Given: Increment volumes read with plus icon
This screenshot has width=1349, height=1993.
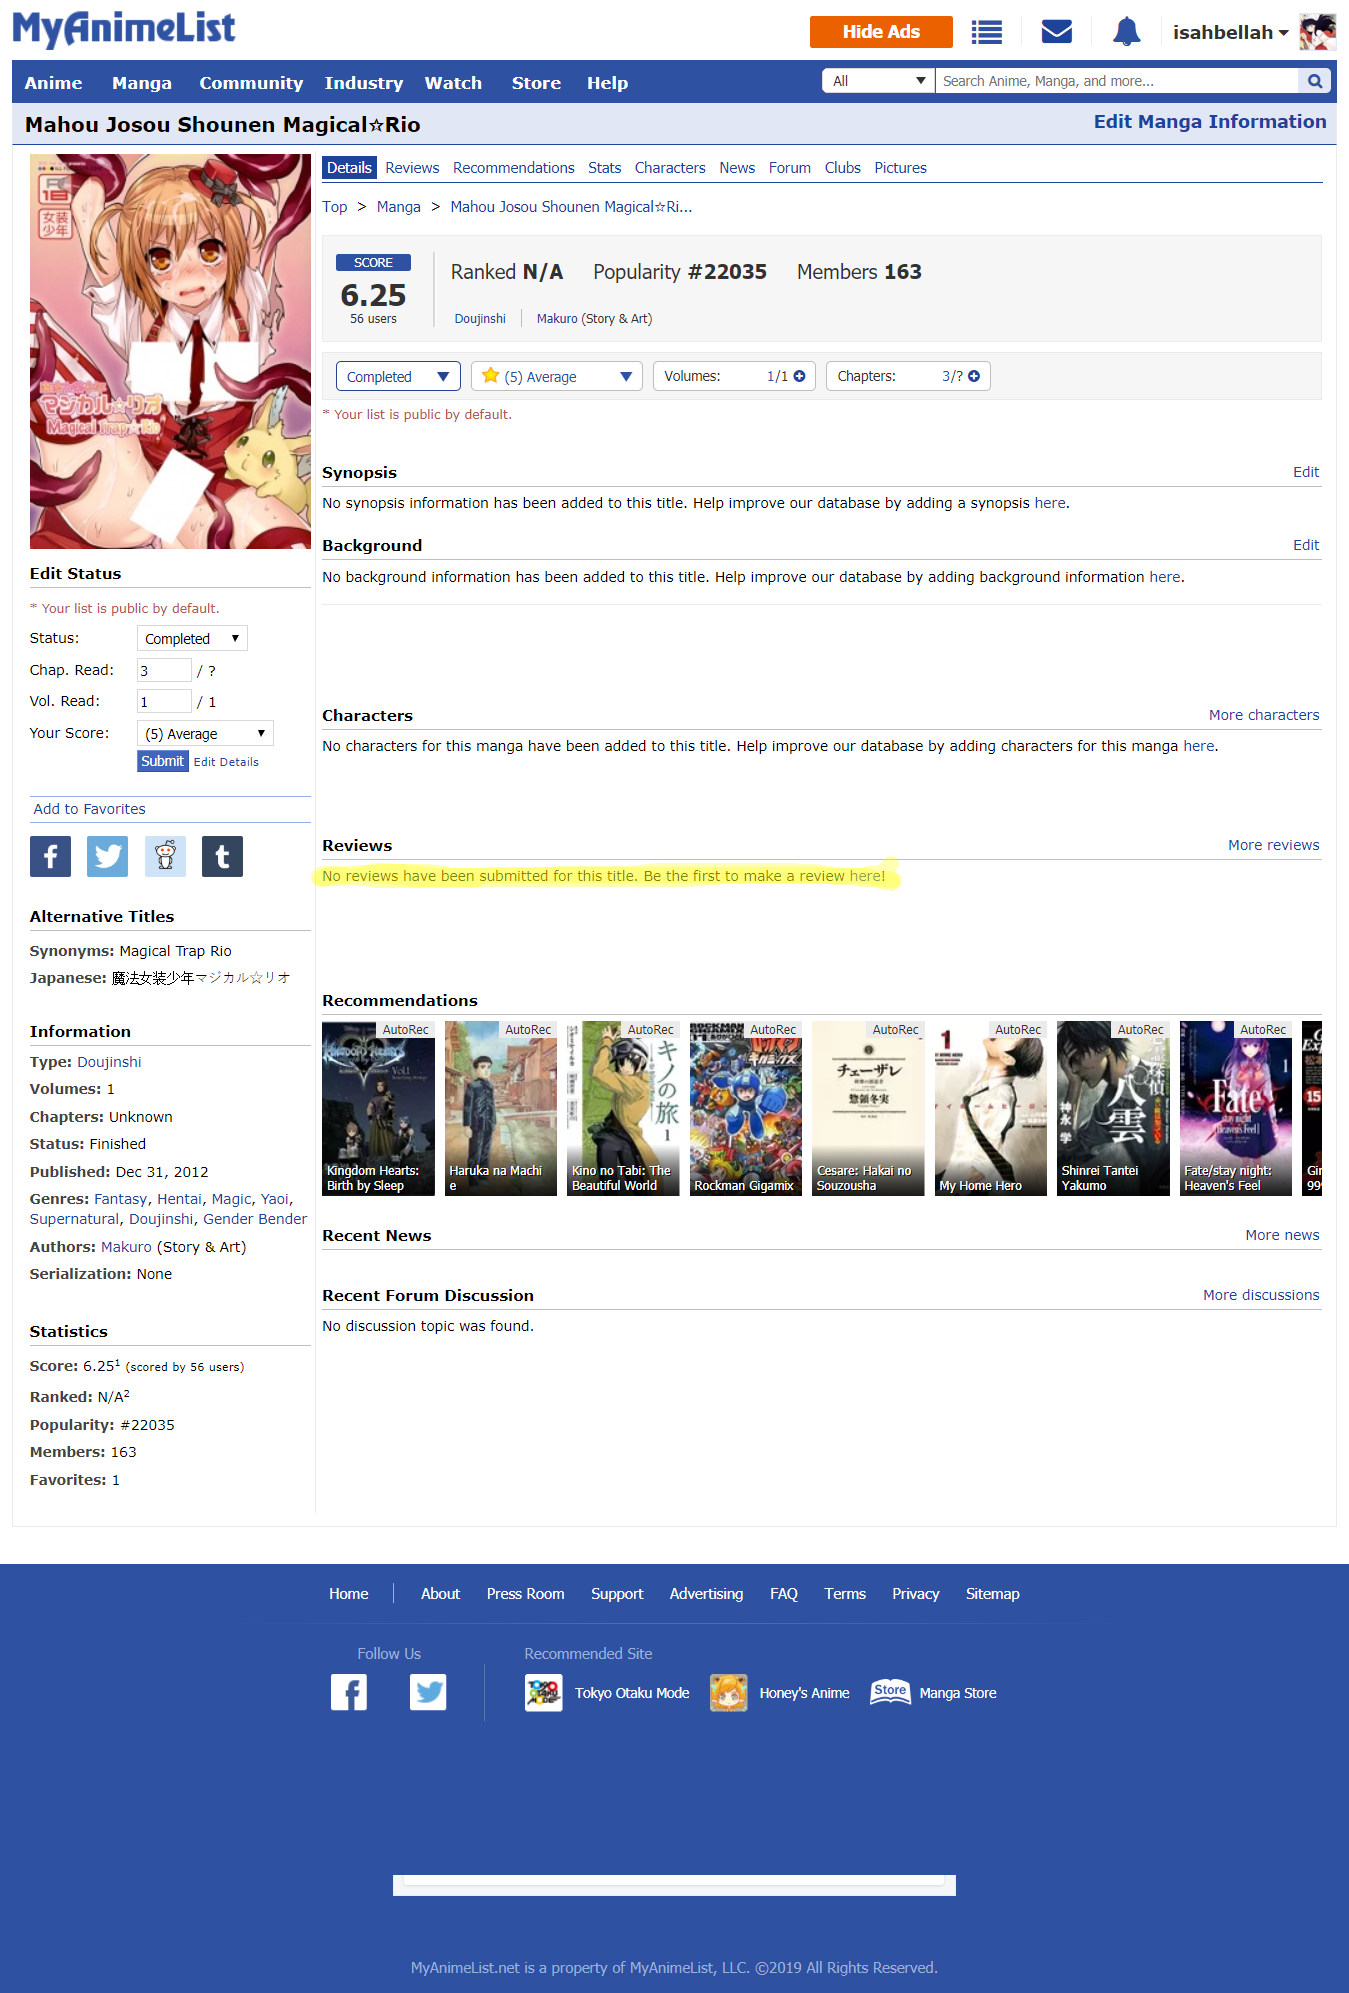Looking at the screenshot, I should click(x=799, y=376).
